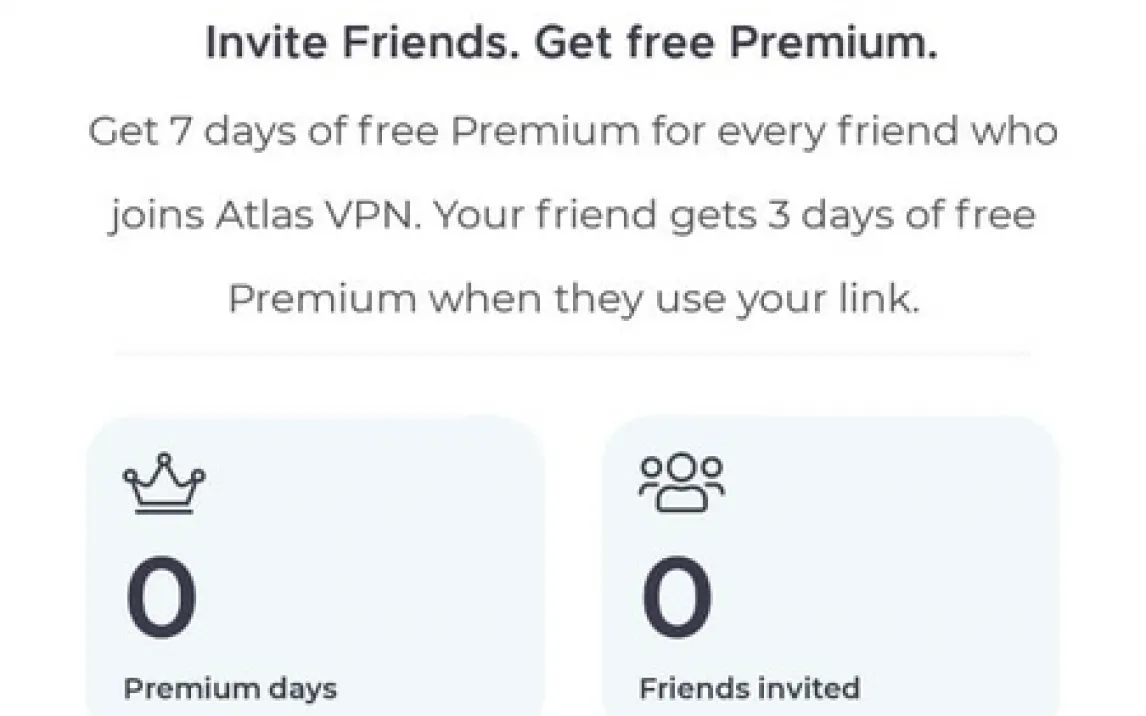Click the word "Premium" starting the last line

321,299
